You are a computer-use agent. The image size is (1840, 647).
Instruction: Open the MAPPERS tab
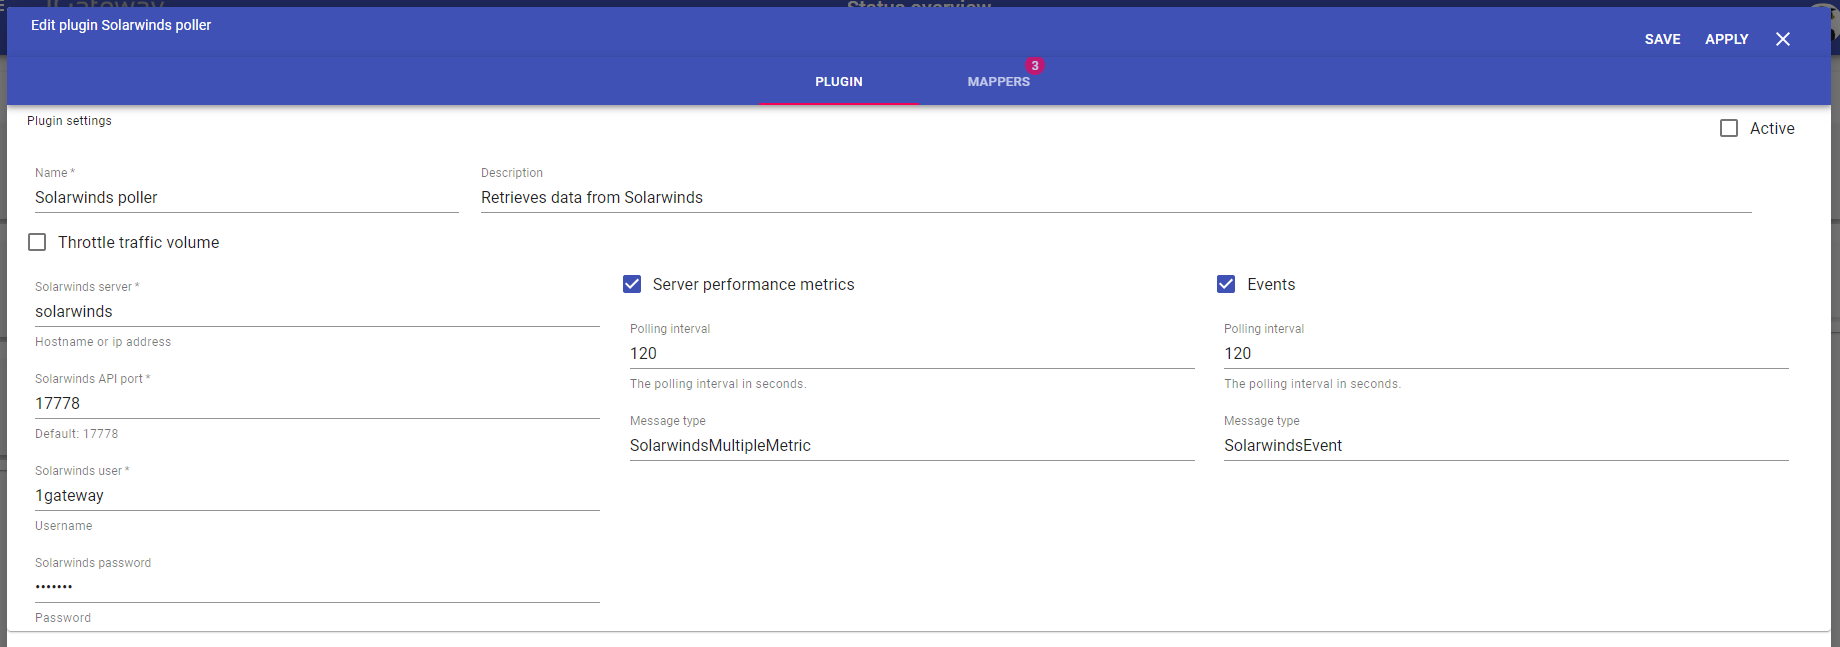[x=998, y=82]
